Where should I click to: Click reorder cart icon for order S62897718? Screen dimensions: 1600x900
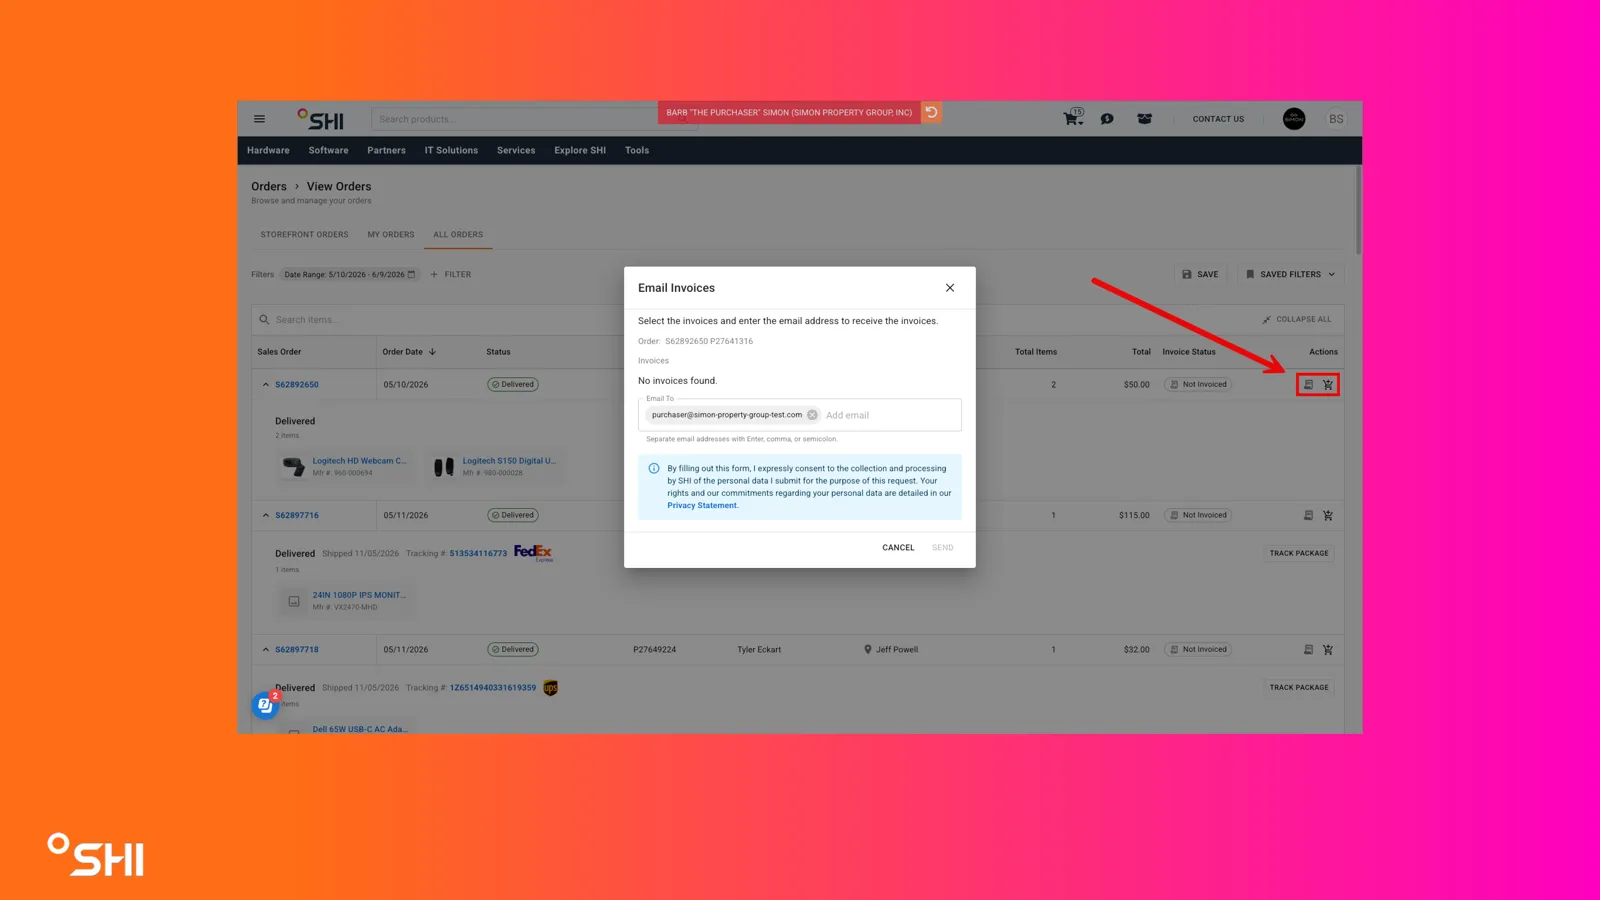[x=1328, y=649]
